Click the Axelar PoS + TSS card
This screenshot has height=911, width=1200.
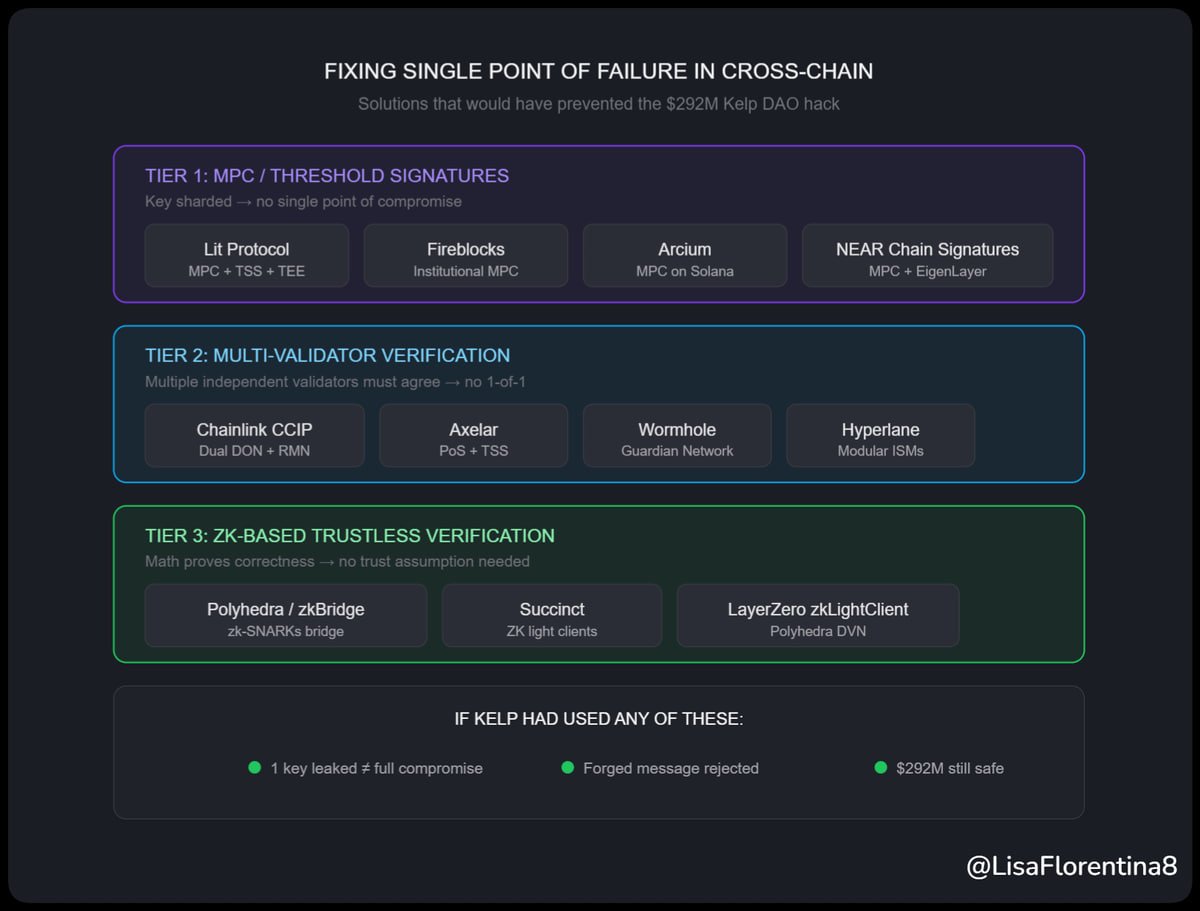click(473, 436)
